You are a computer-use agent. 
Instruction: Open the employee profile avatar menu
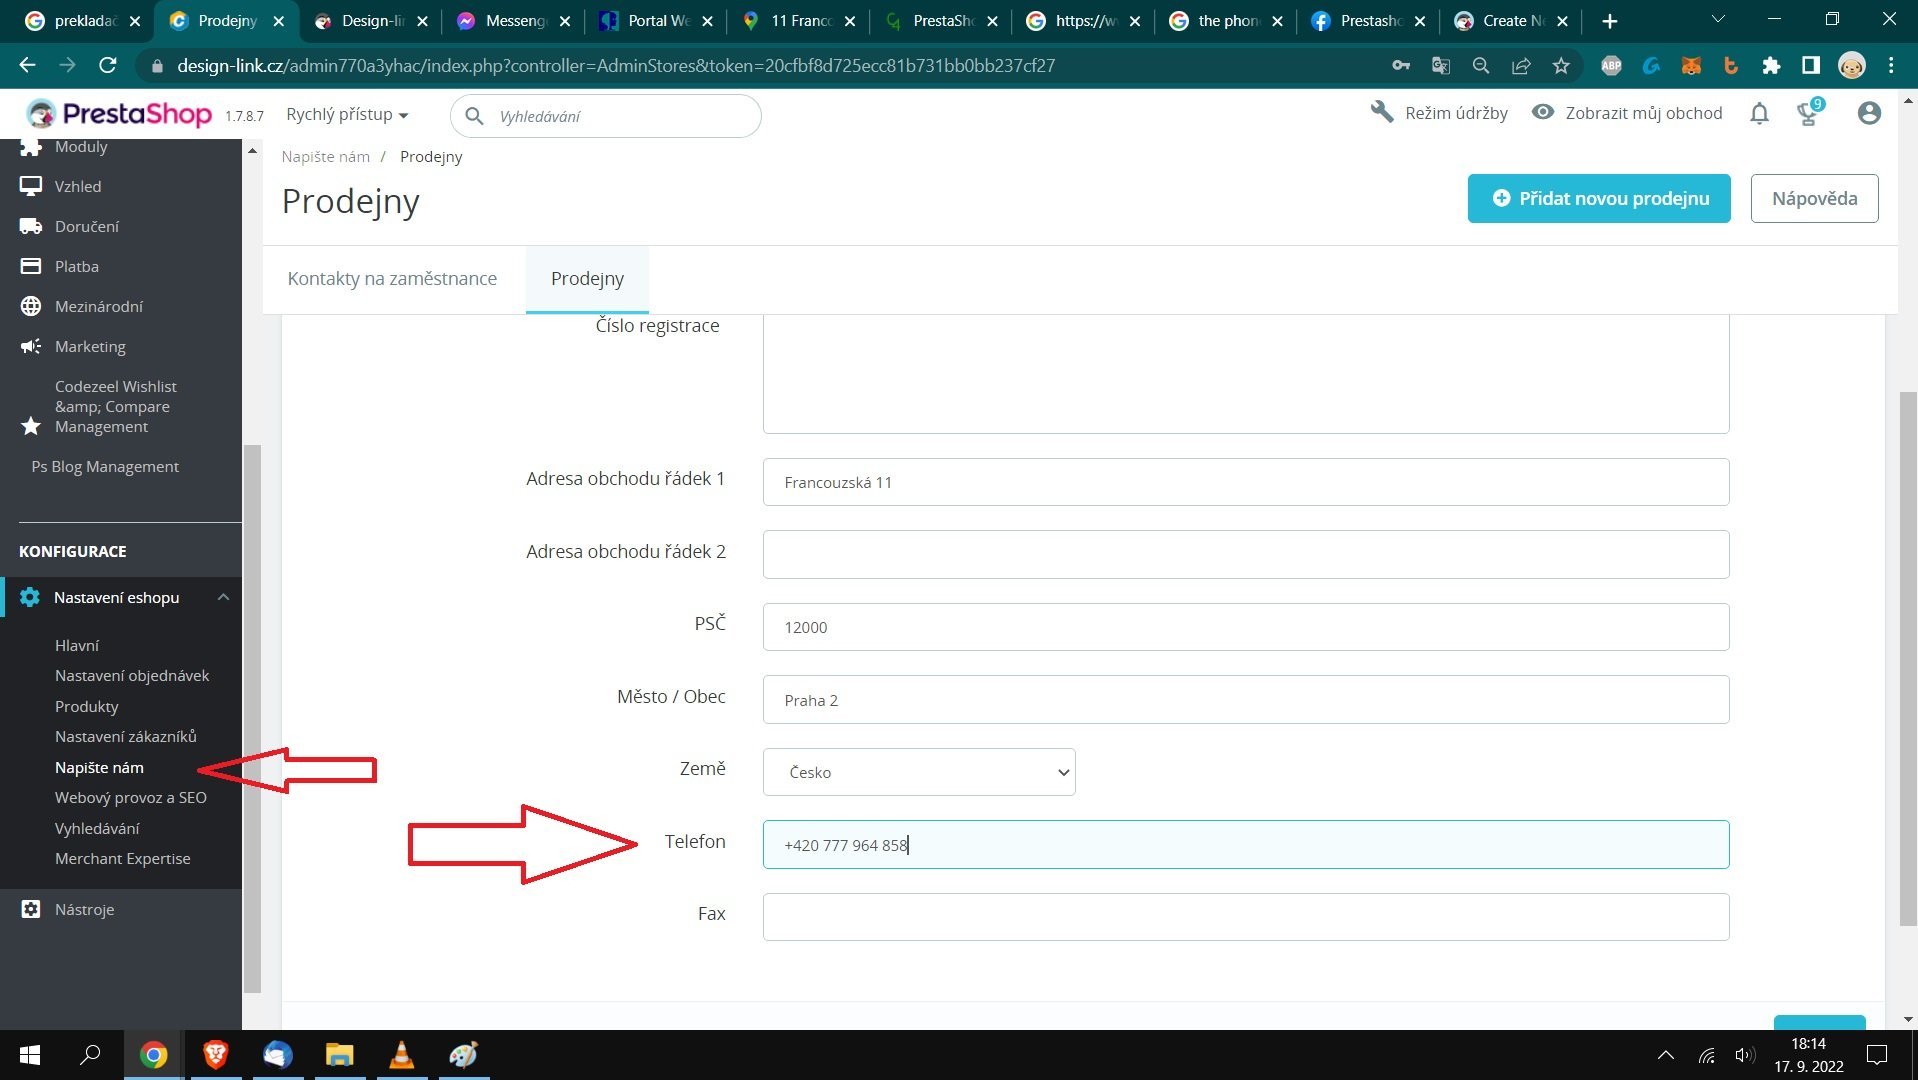1868,113
